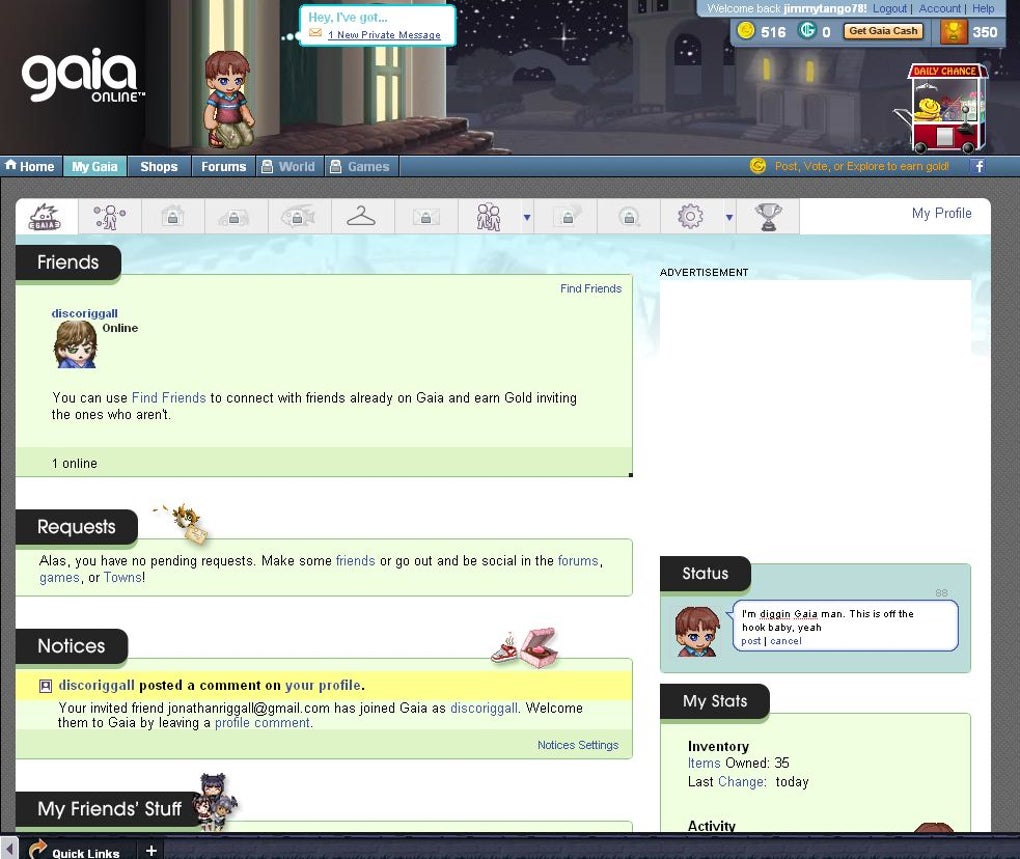Open Notices Settings link
The image size is (1020, 859).
[x=578, y=745]
